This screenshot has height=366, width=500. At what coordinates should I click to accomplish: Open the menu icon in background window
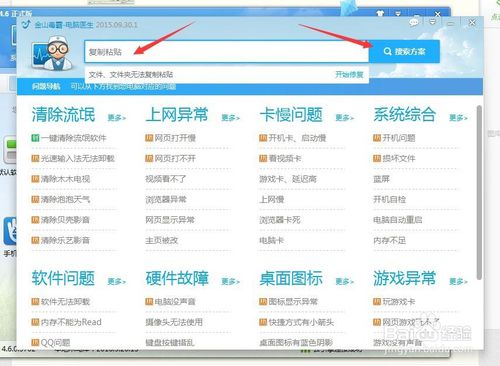(398, 14)
